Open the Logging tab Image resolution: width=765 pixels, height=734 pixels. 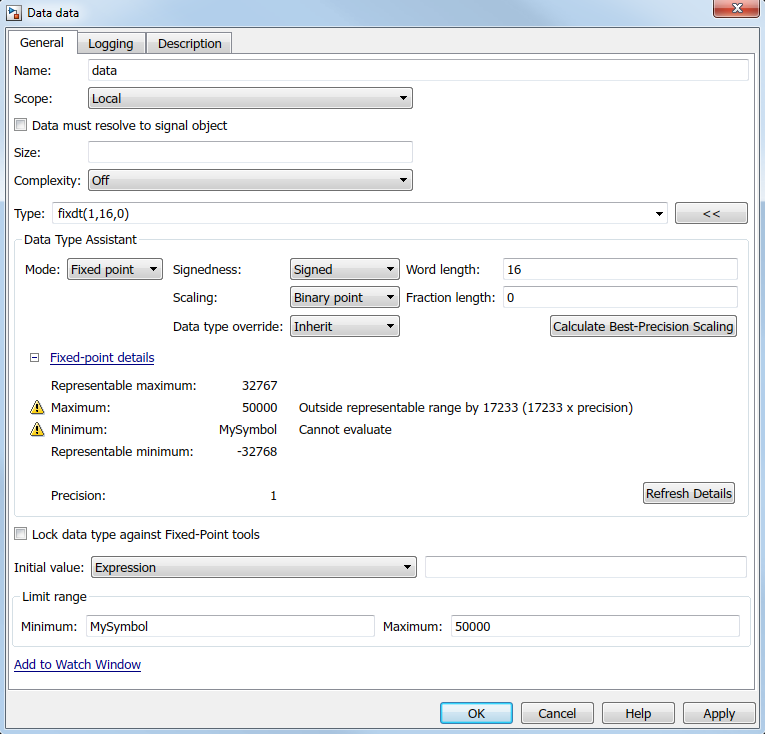click(x=111, y=43)
